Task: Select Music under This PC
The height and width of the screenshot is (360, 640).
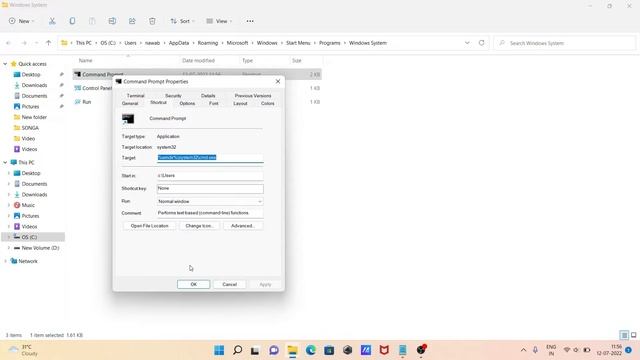Action: point(28,205)
